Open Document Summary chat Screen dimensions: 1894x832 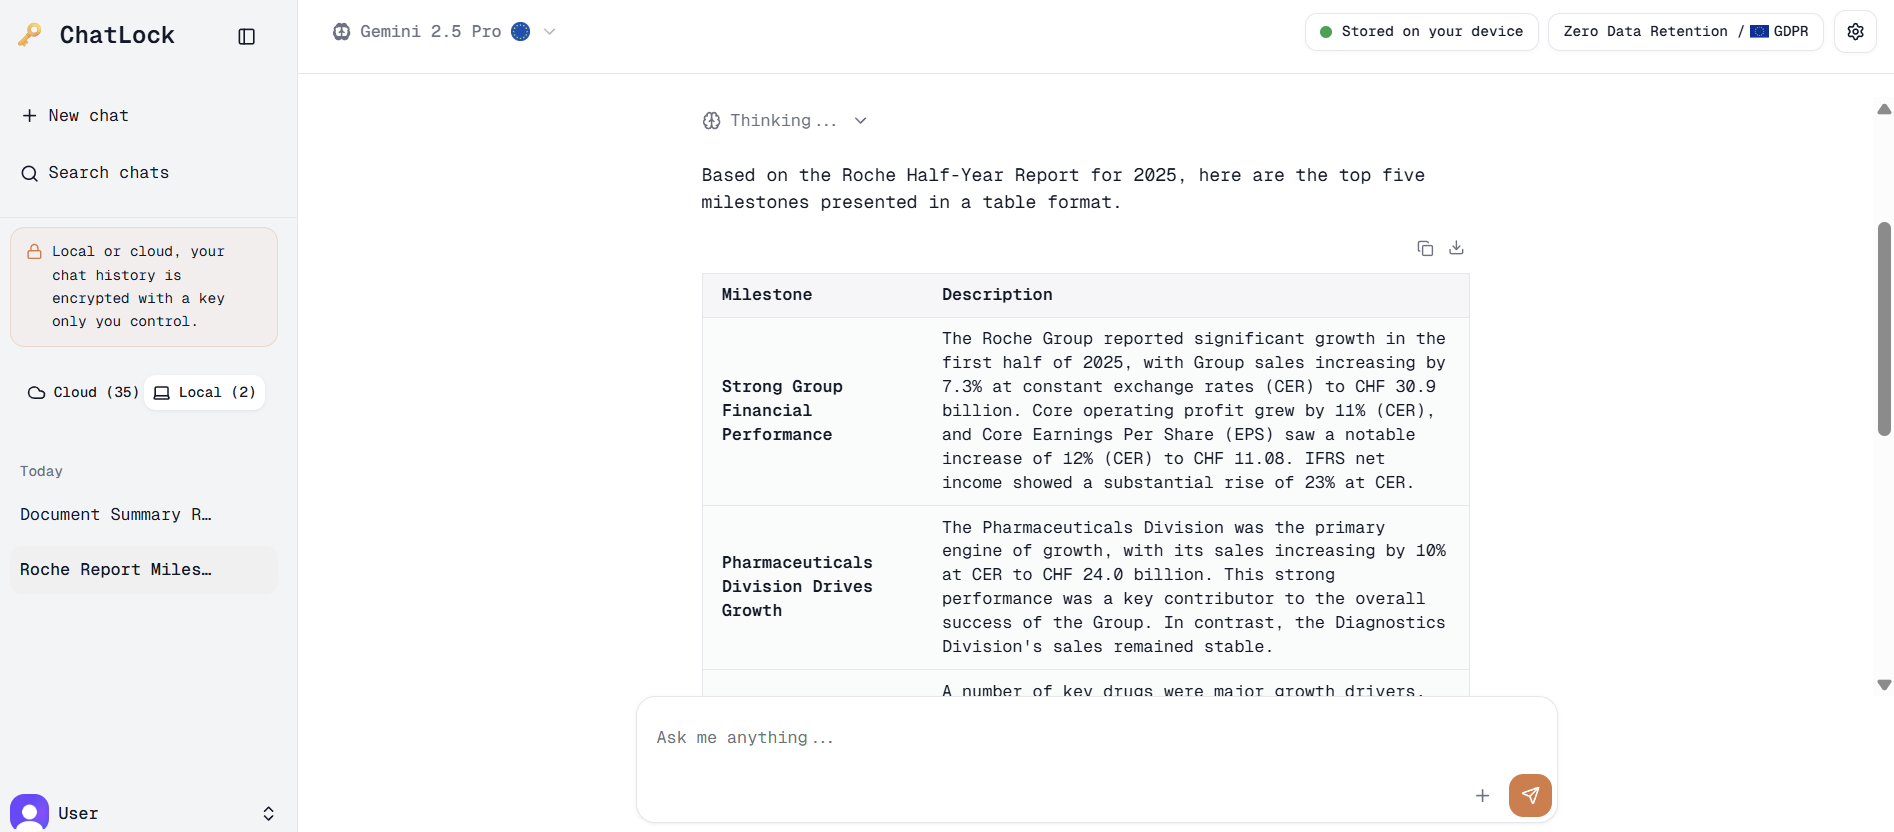(x=116, y=514)
